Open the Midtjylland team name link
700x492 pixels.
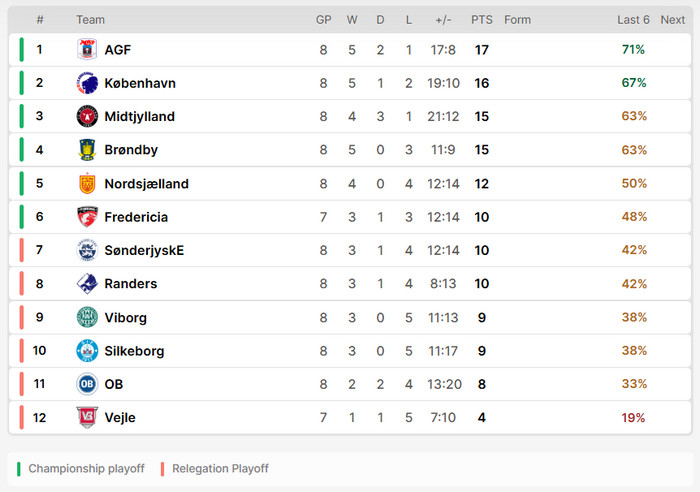(139, 117)
